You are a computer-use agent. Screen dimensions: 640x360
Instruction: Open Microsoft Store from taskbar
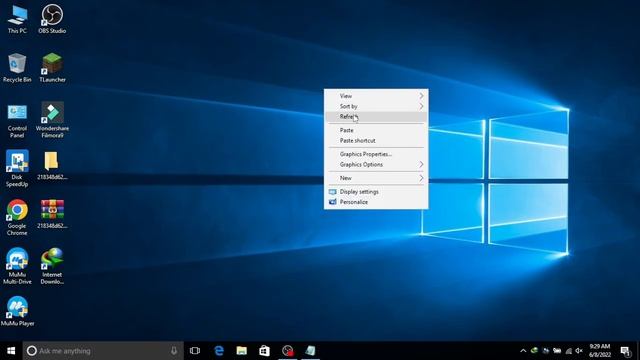(x=264, y=351)
